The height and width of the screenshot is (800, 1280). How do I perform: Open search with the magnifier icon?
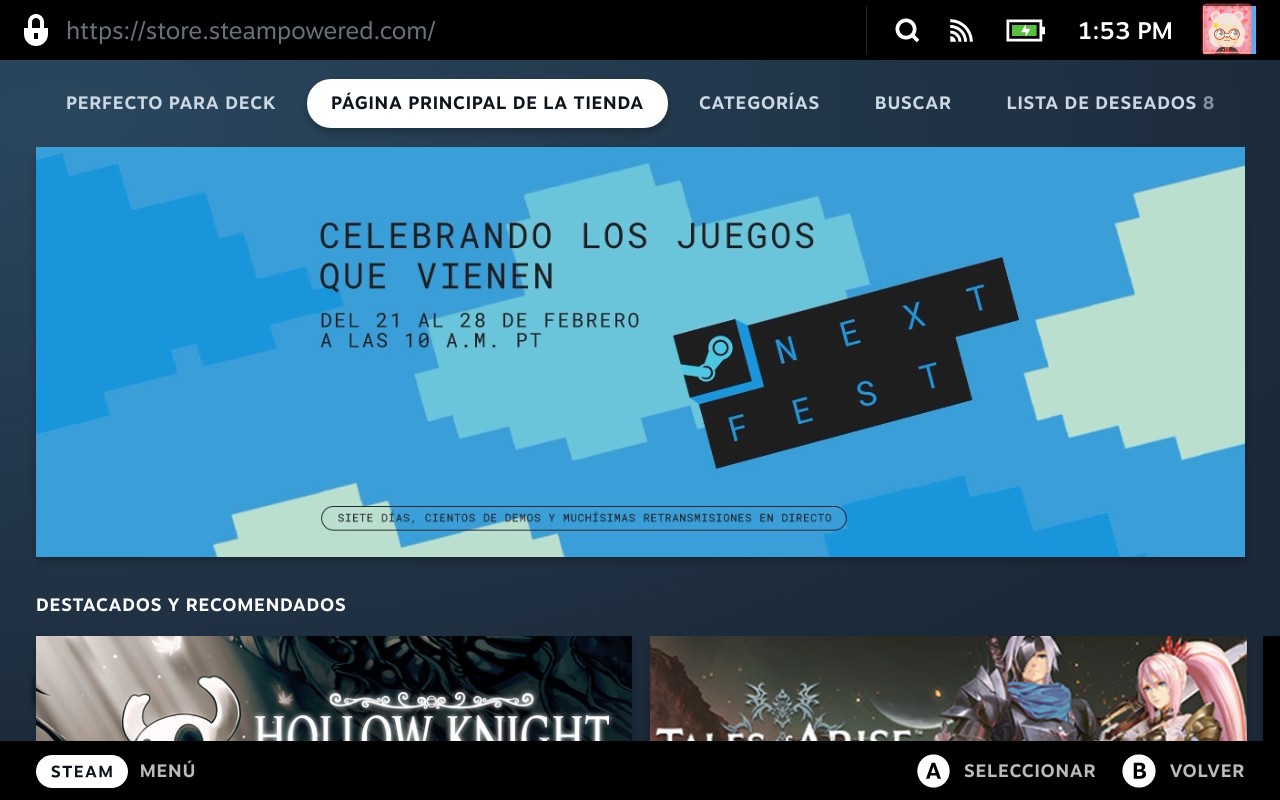point(907,31)
